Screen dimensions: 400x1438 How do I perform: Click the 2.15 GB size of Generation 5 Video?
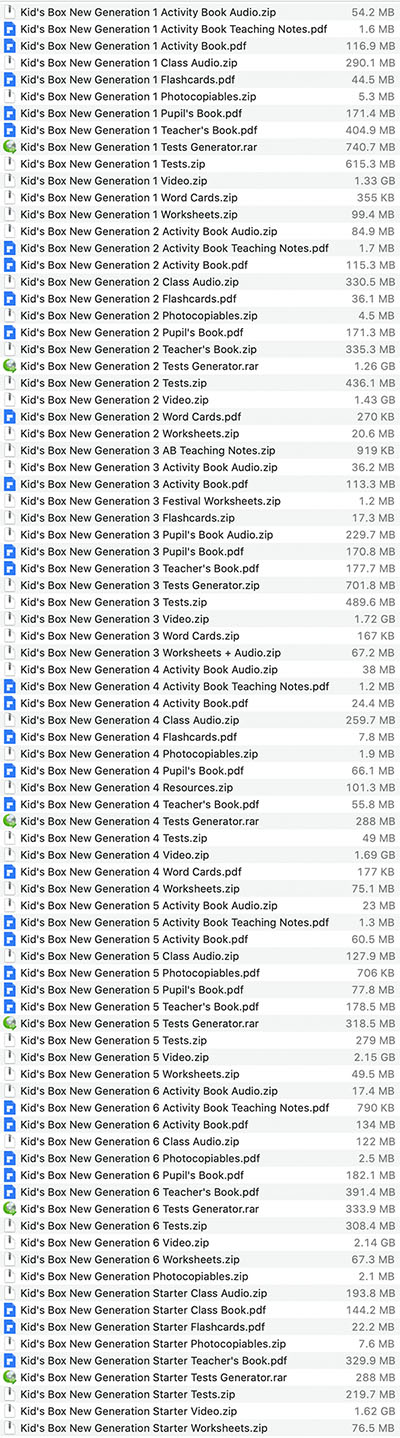coord(373,1057)
